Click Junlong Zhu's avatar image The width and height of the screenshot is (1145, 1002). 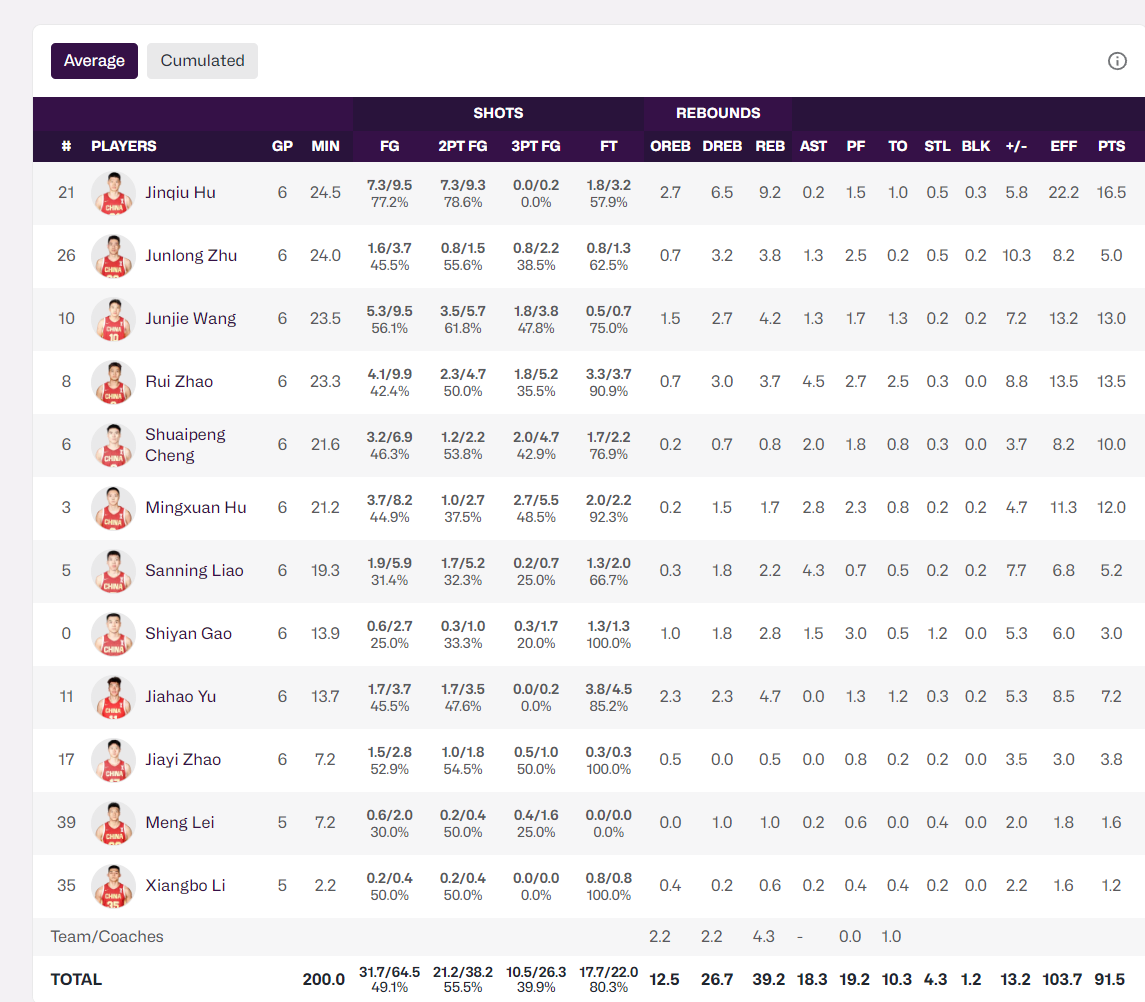(x=113, y=256)
